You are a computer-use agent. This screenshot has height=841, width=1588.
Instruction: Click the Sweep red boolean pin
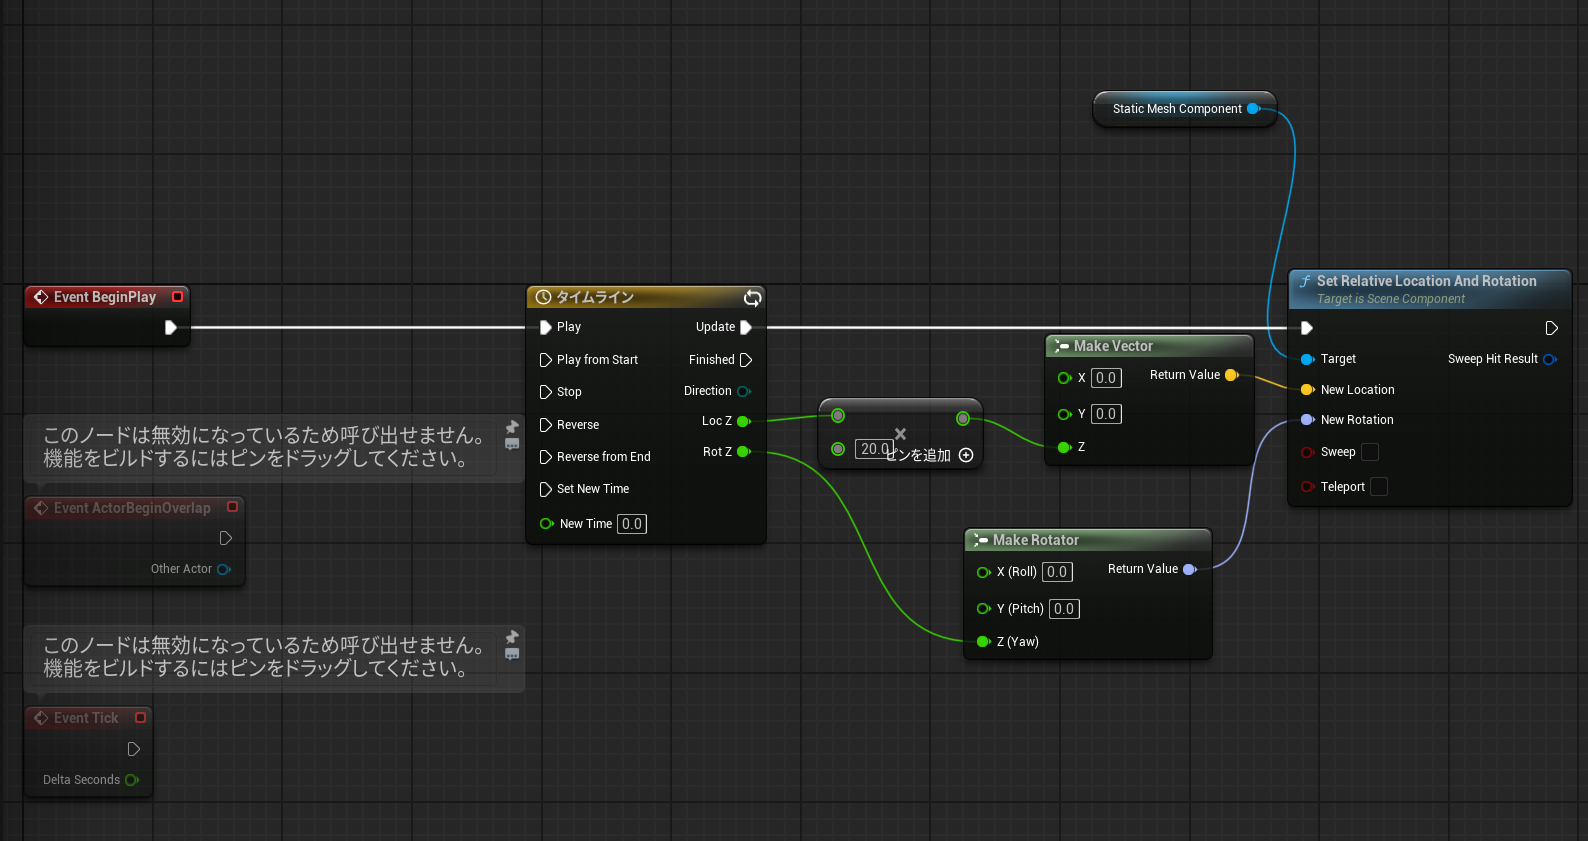(x=1308, y=453)
